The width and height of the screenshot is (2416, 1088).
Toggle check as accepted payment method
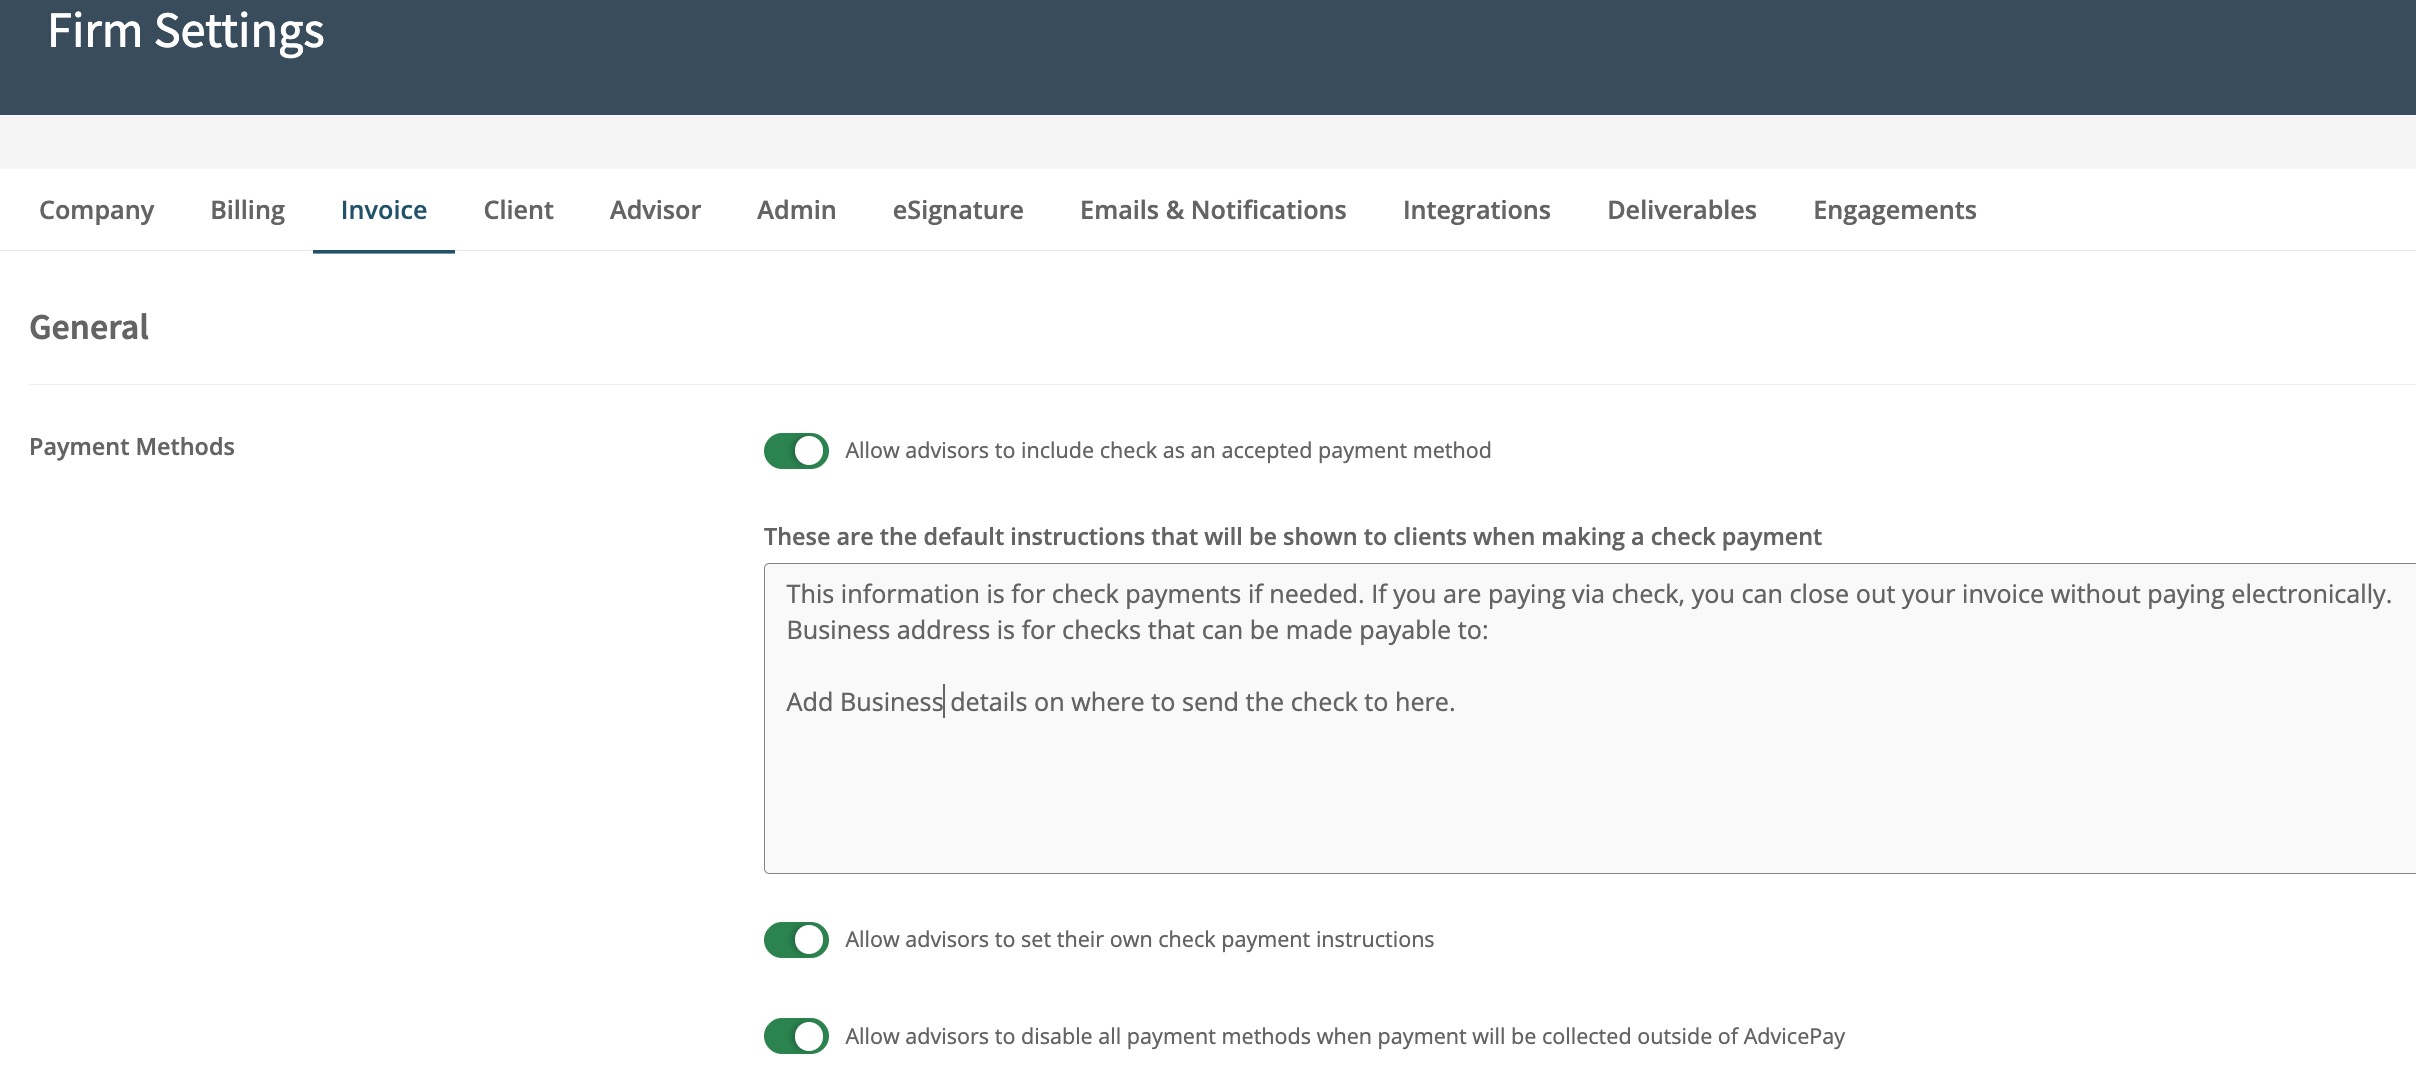pos(796,451)
